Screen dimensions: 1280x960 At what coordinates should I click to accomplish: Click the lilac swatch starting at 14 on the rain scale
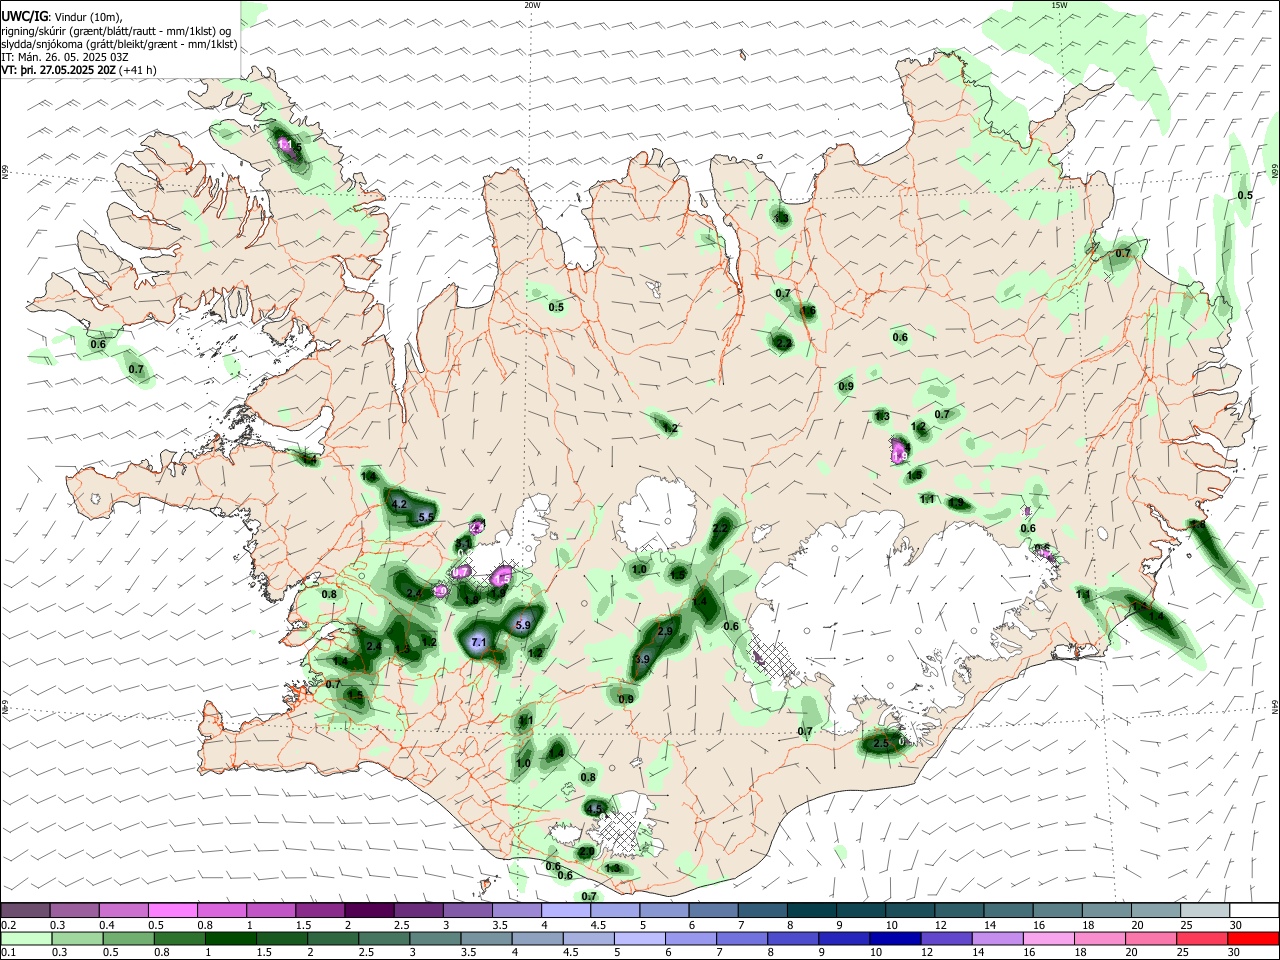998,939
